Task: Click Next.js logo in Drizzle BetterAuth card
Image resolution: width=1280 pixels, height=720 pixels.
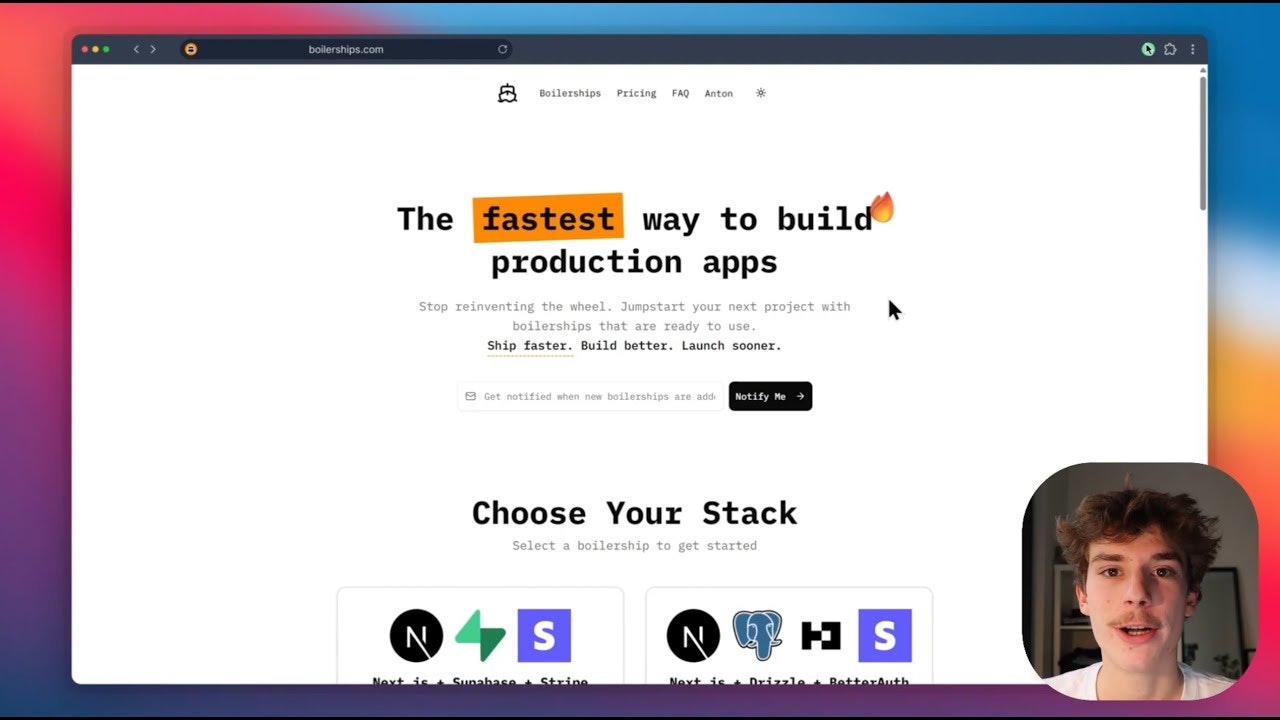Action: [693, 635]
